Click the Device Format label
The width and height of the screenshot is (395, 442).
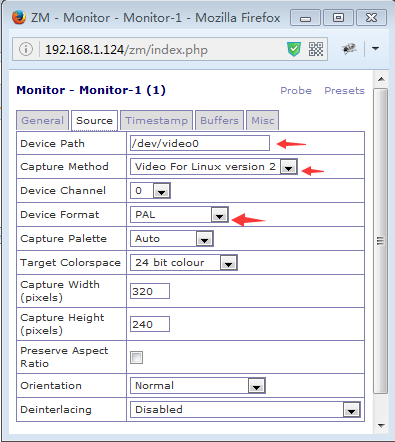coord(60,214)
